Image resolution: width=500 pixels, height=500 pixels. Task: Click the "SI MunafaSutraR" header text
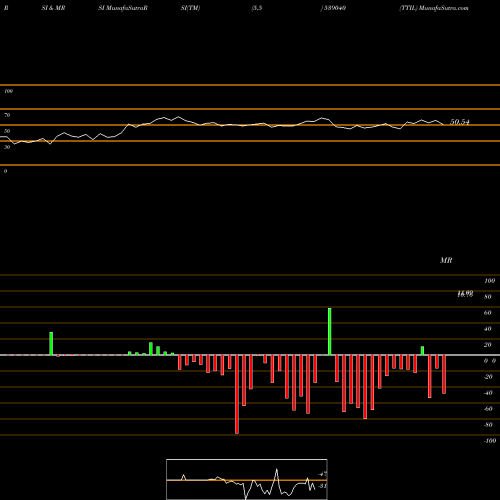[x=123, y=8]
